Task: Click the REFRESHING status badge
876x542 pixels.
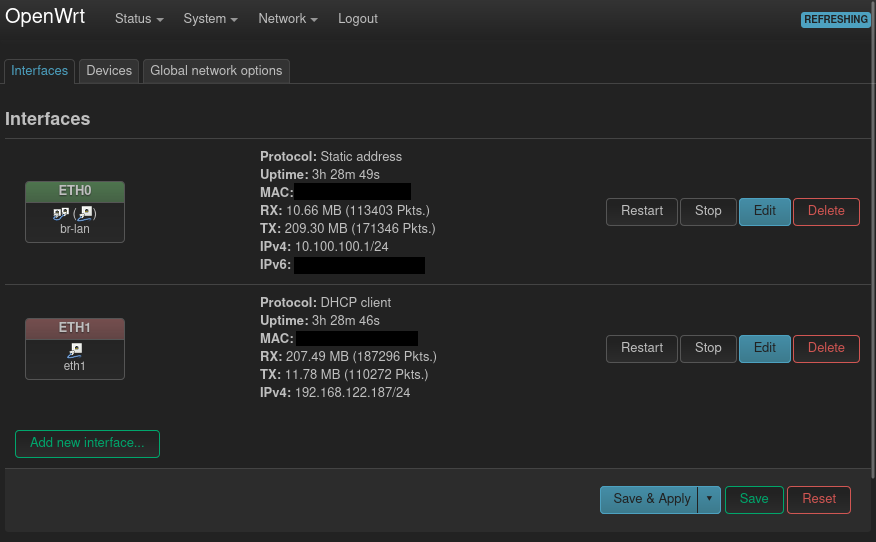Action: pos(836,20)
